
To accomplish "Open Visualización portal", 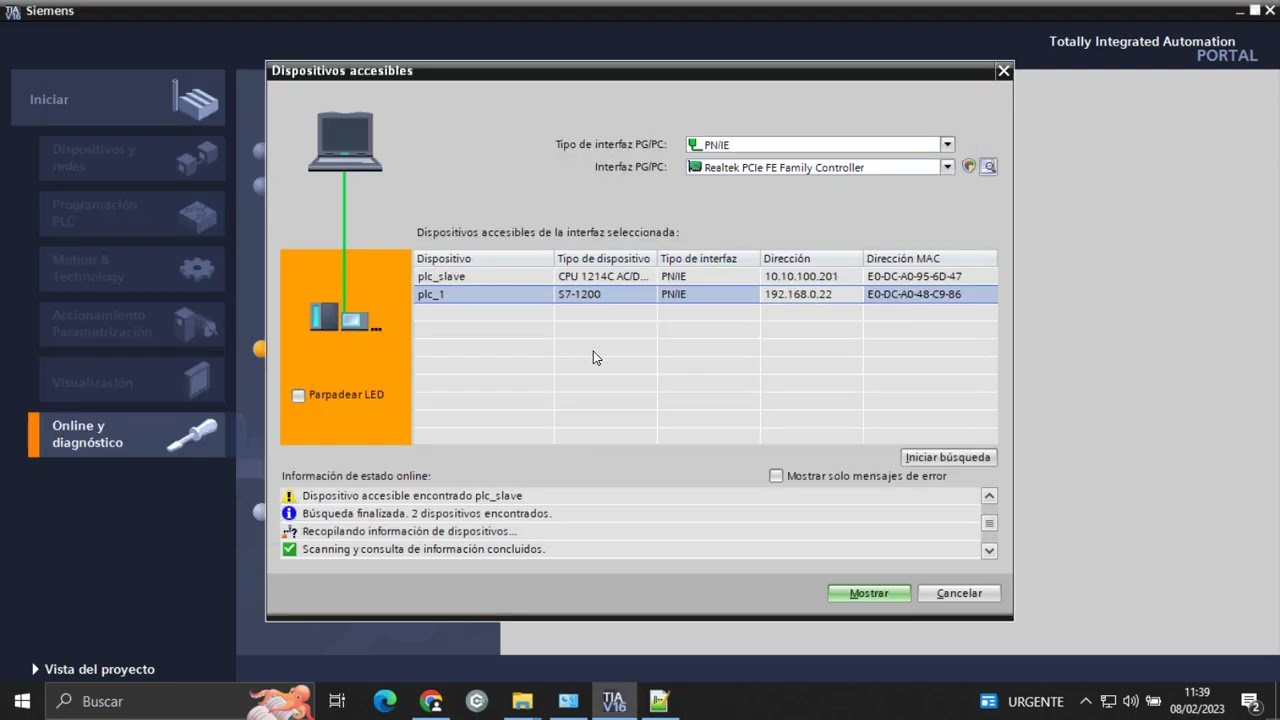I will tap(132, 380).
